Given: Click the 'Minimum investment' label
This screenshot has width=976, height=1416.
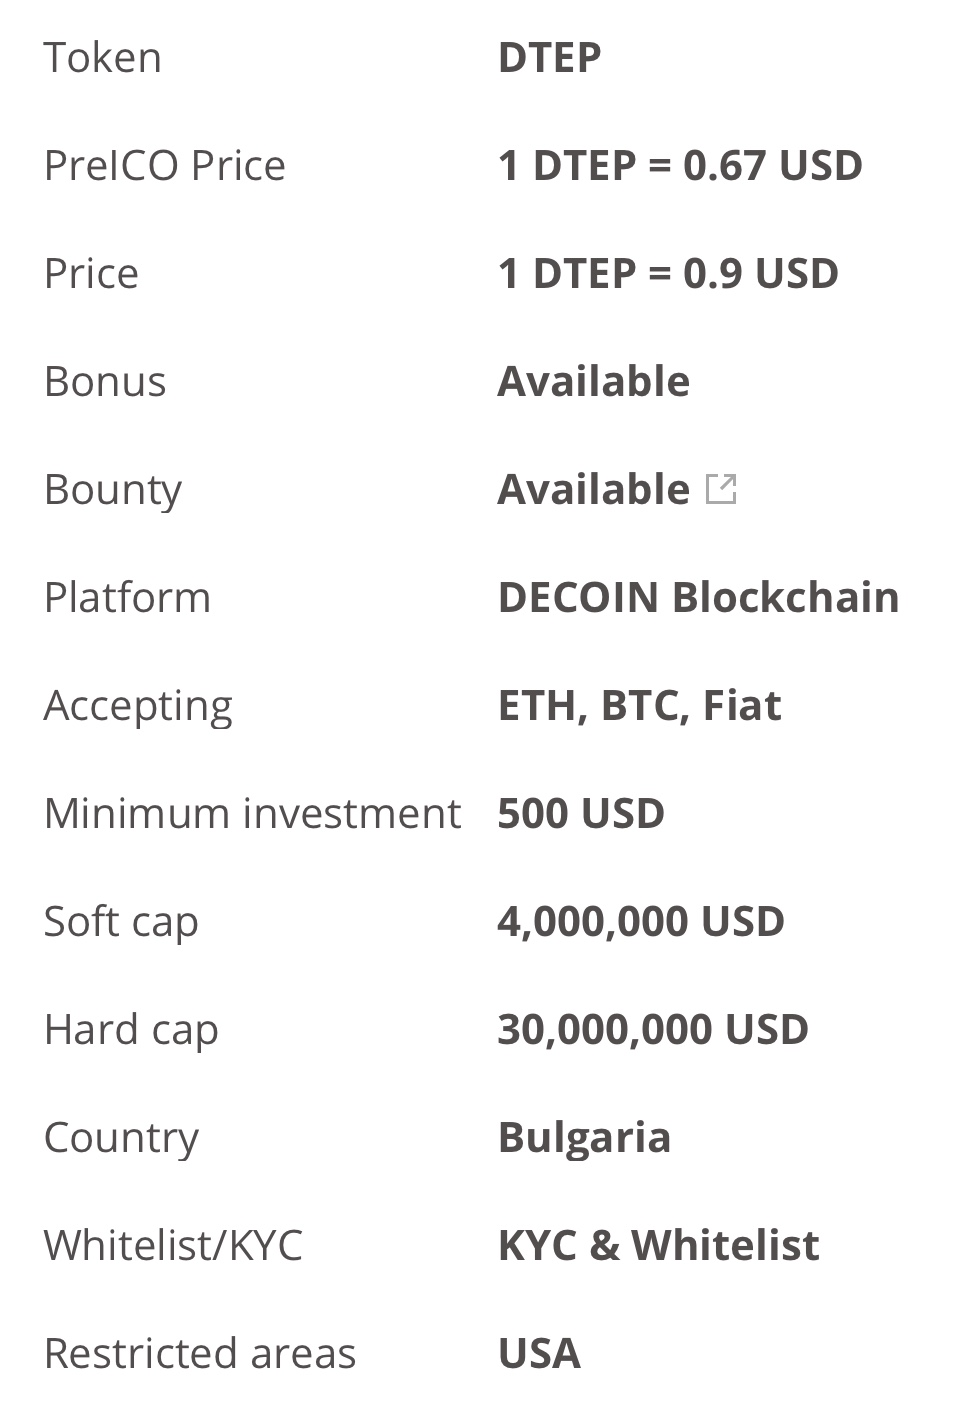Looking at the screenshot, I should pyautogui.click(x=252, y=813).
